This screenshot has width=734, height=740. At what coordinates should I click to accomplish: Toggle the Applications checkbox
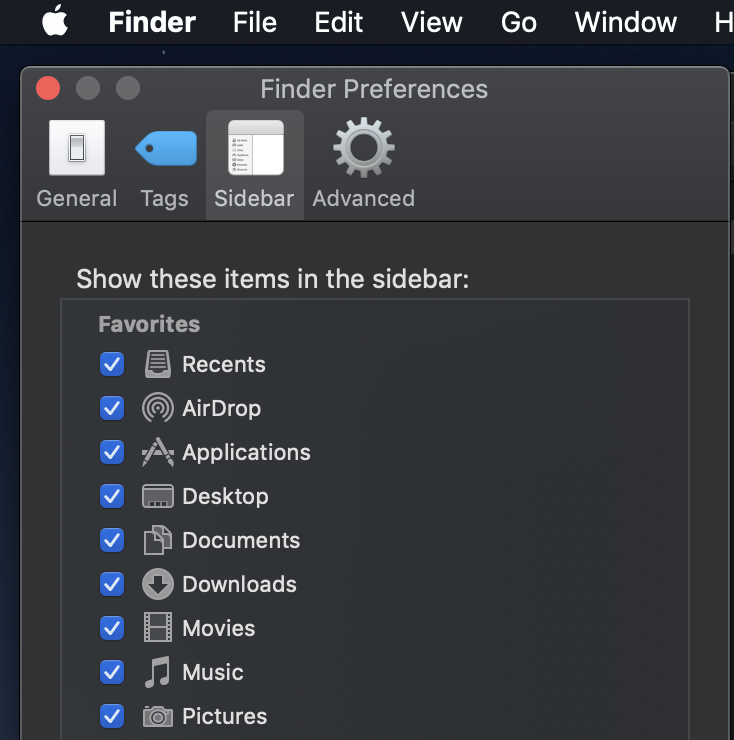point(112,452)
